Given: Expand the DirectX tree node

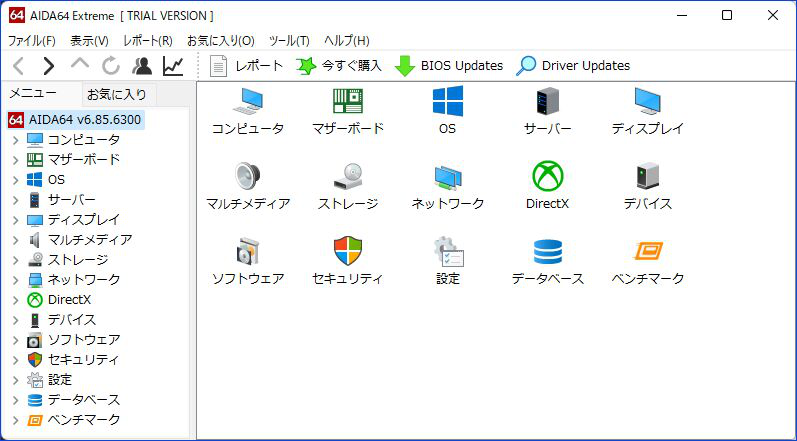Looking at the screenshot, I should [x=16, y=300].
